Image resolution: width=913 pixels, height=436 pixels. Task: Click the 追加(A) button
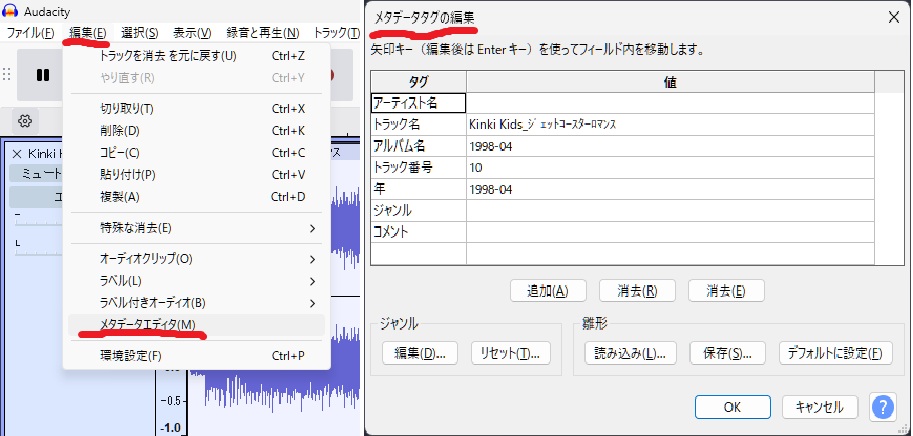click(x=540, y=291)
